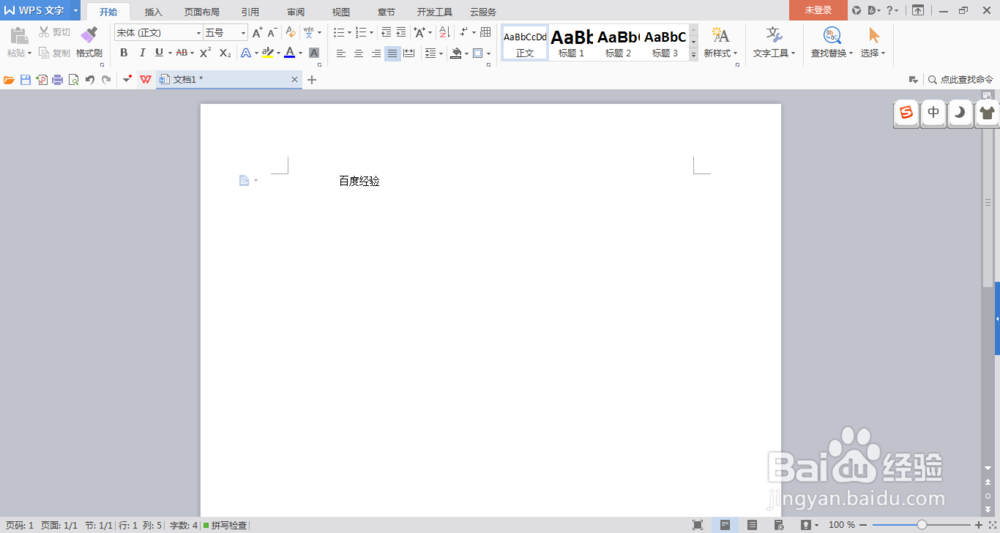The width and height of the screenshot is (1000, 533).
Task: Open Find and Replace (查找替换) dropdown
Action: coord(832,54)
